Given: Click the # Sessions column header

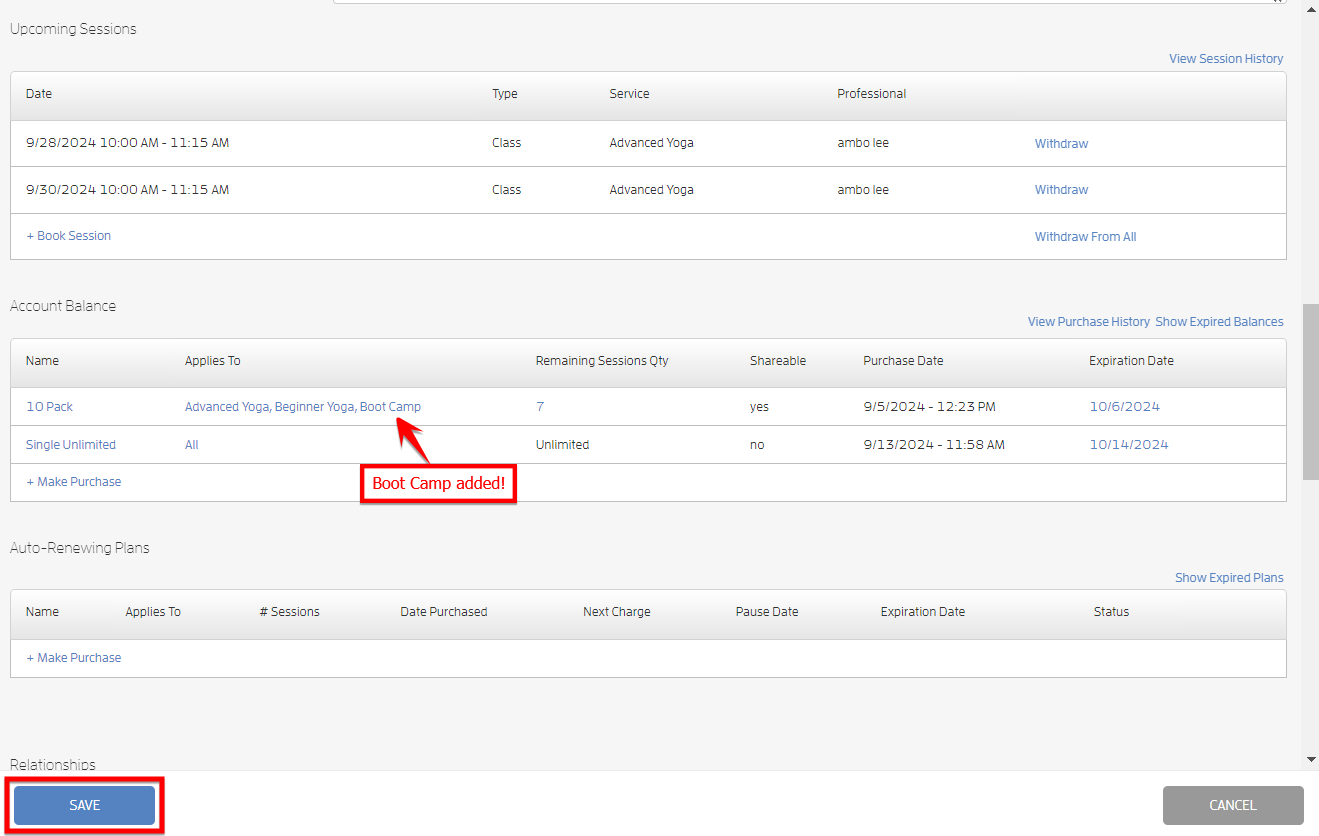Looking at the screenshot, I should [x=289, y=612].
